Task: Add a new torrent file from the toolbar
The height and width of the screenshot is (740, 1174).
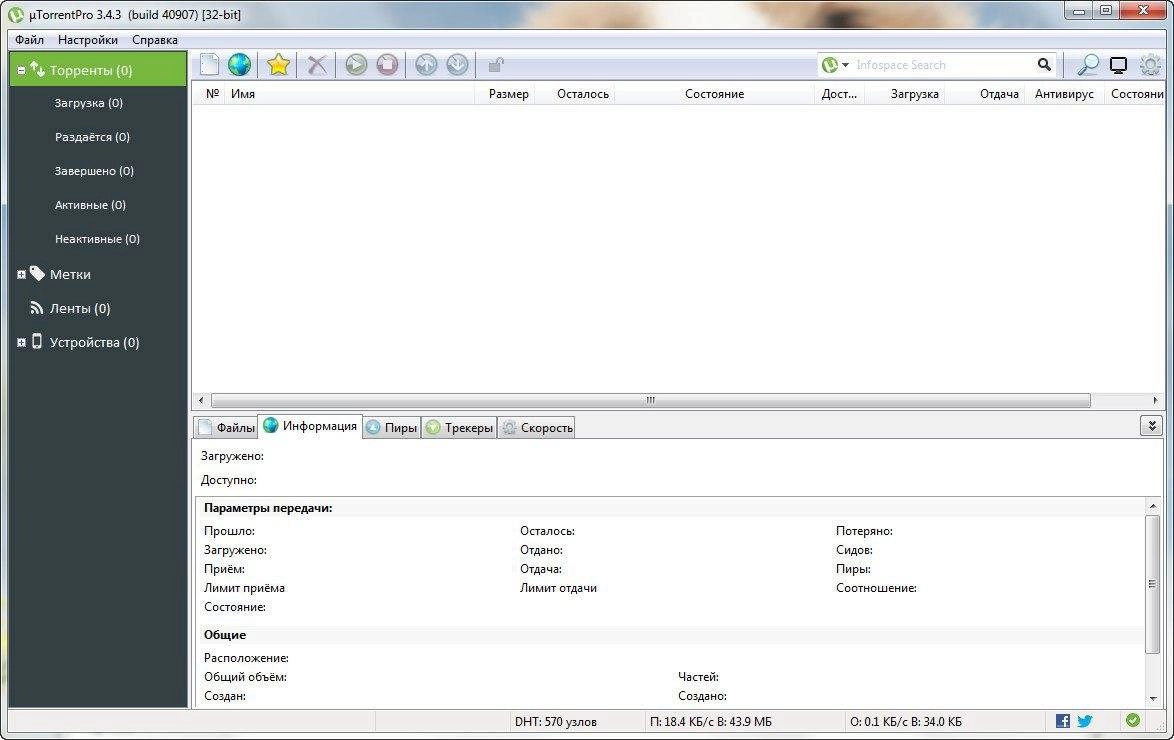Action: 209,64
